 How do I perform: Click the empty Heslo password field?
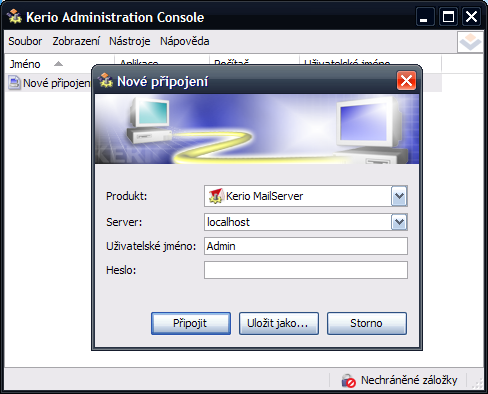click(x=306, y=270)
